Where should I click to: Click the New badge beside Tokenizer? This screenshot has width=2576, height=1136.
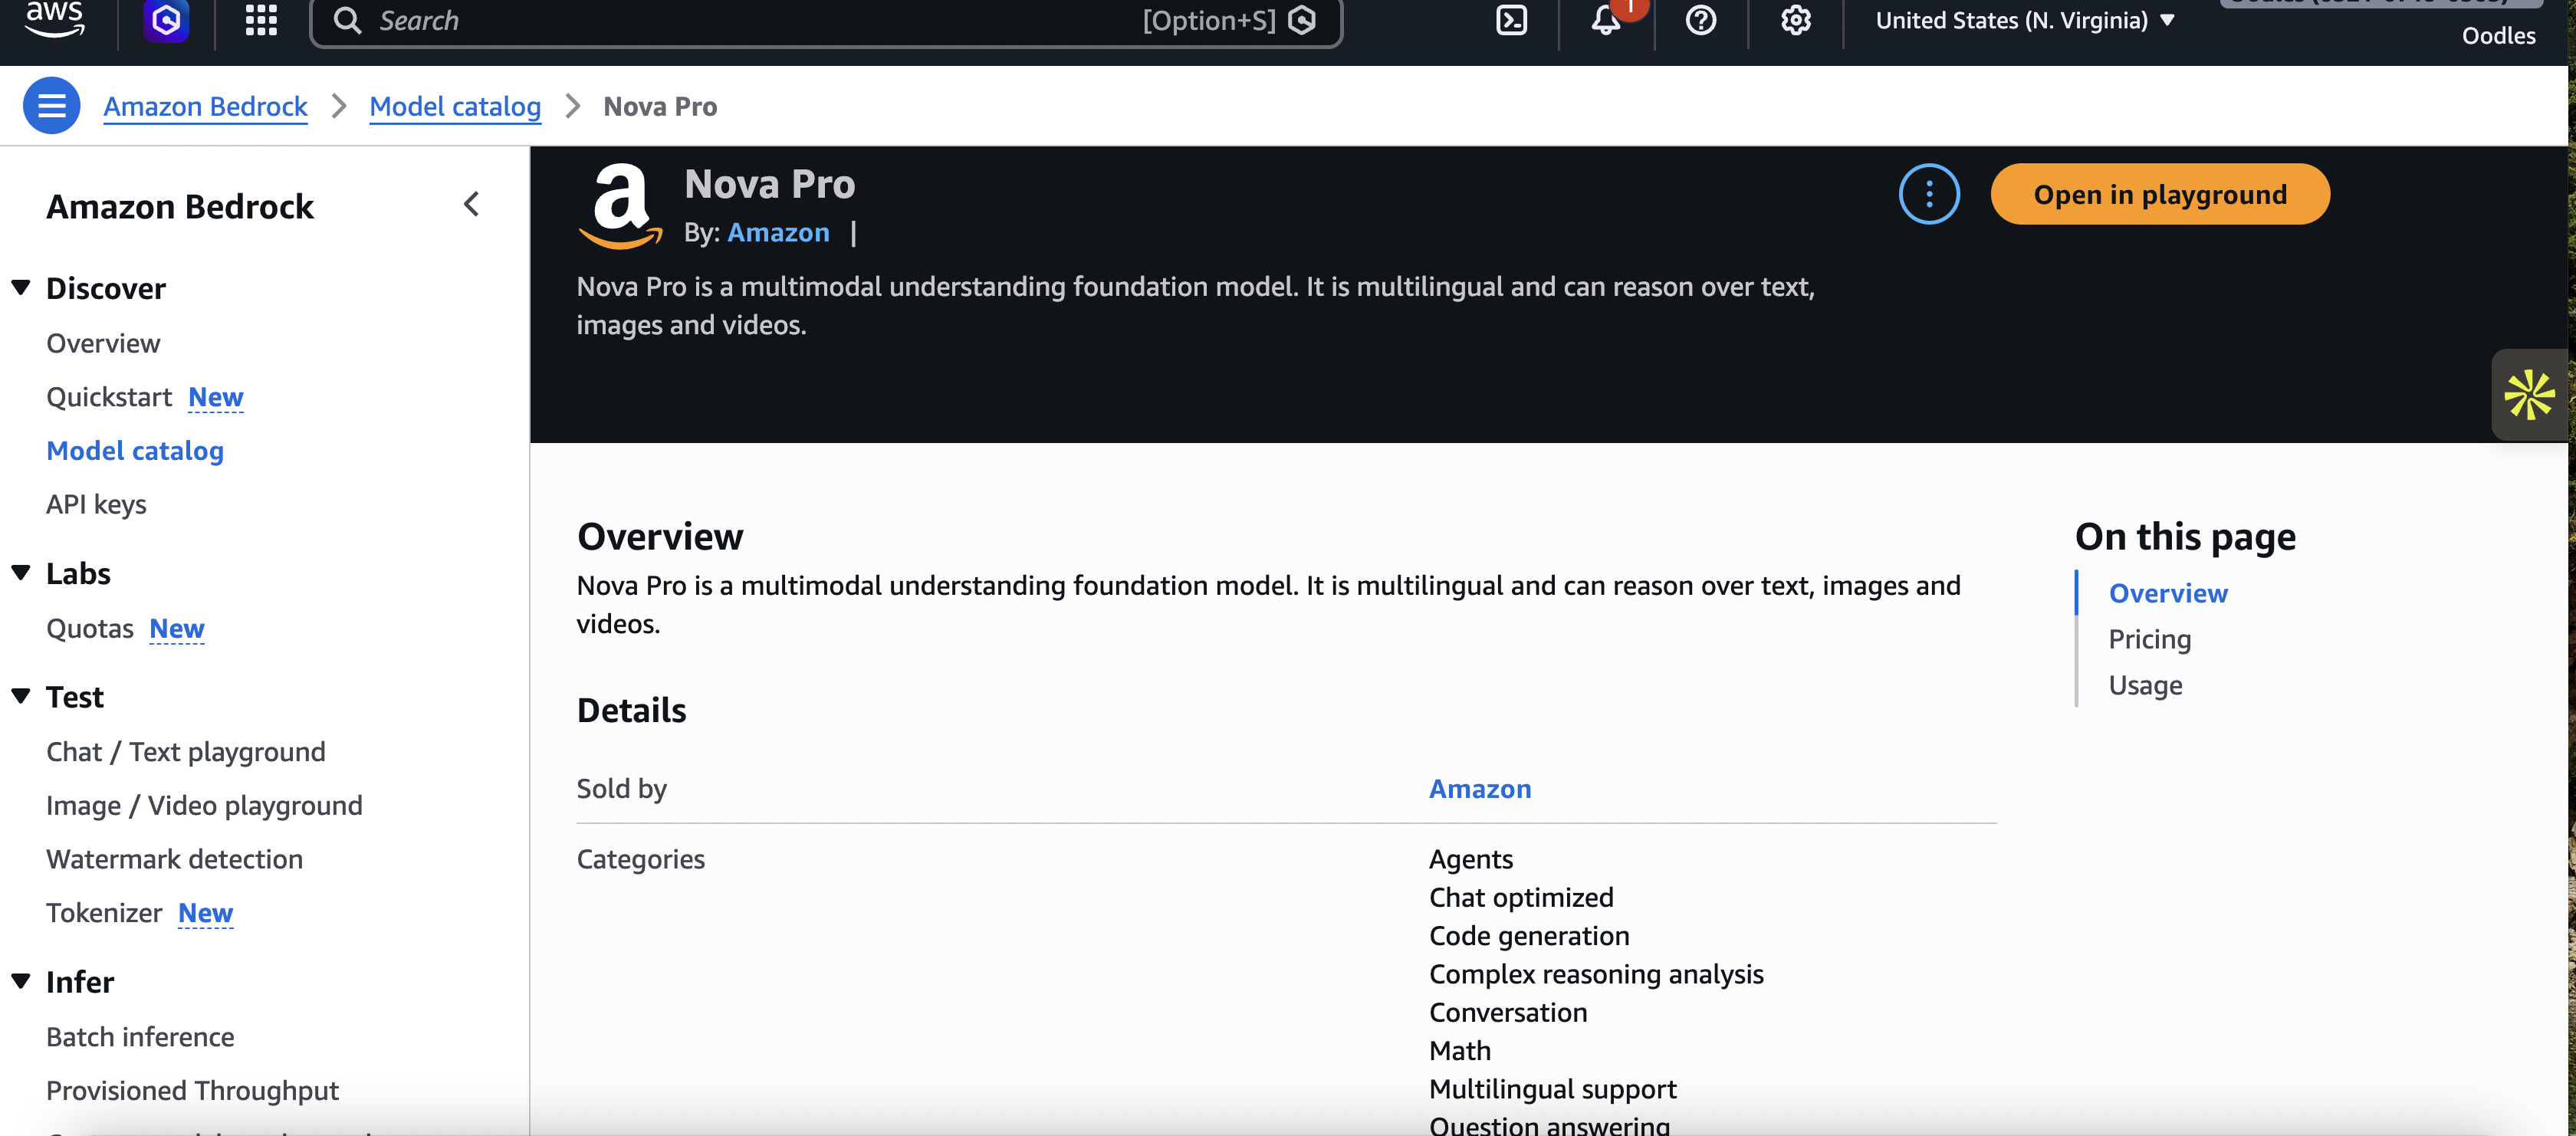[206, 912]
